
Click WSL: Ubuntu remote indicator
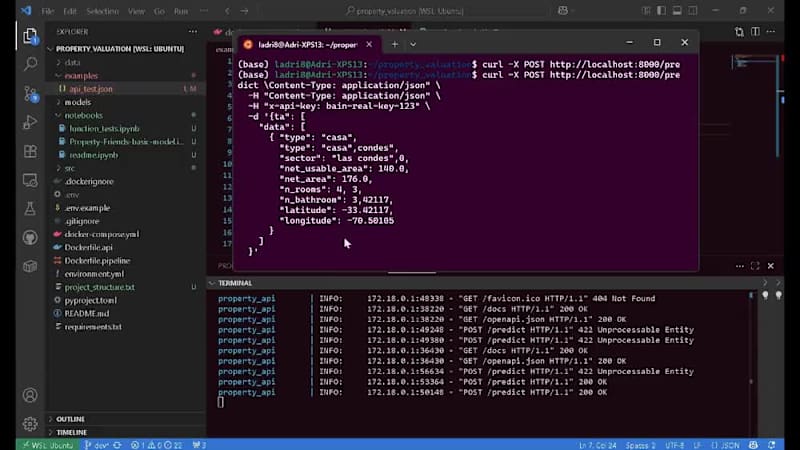point(48,445)
